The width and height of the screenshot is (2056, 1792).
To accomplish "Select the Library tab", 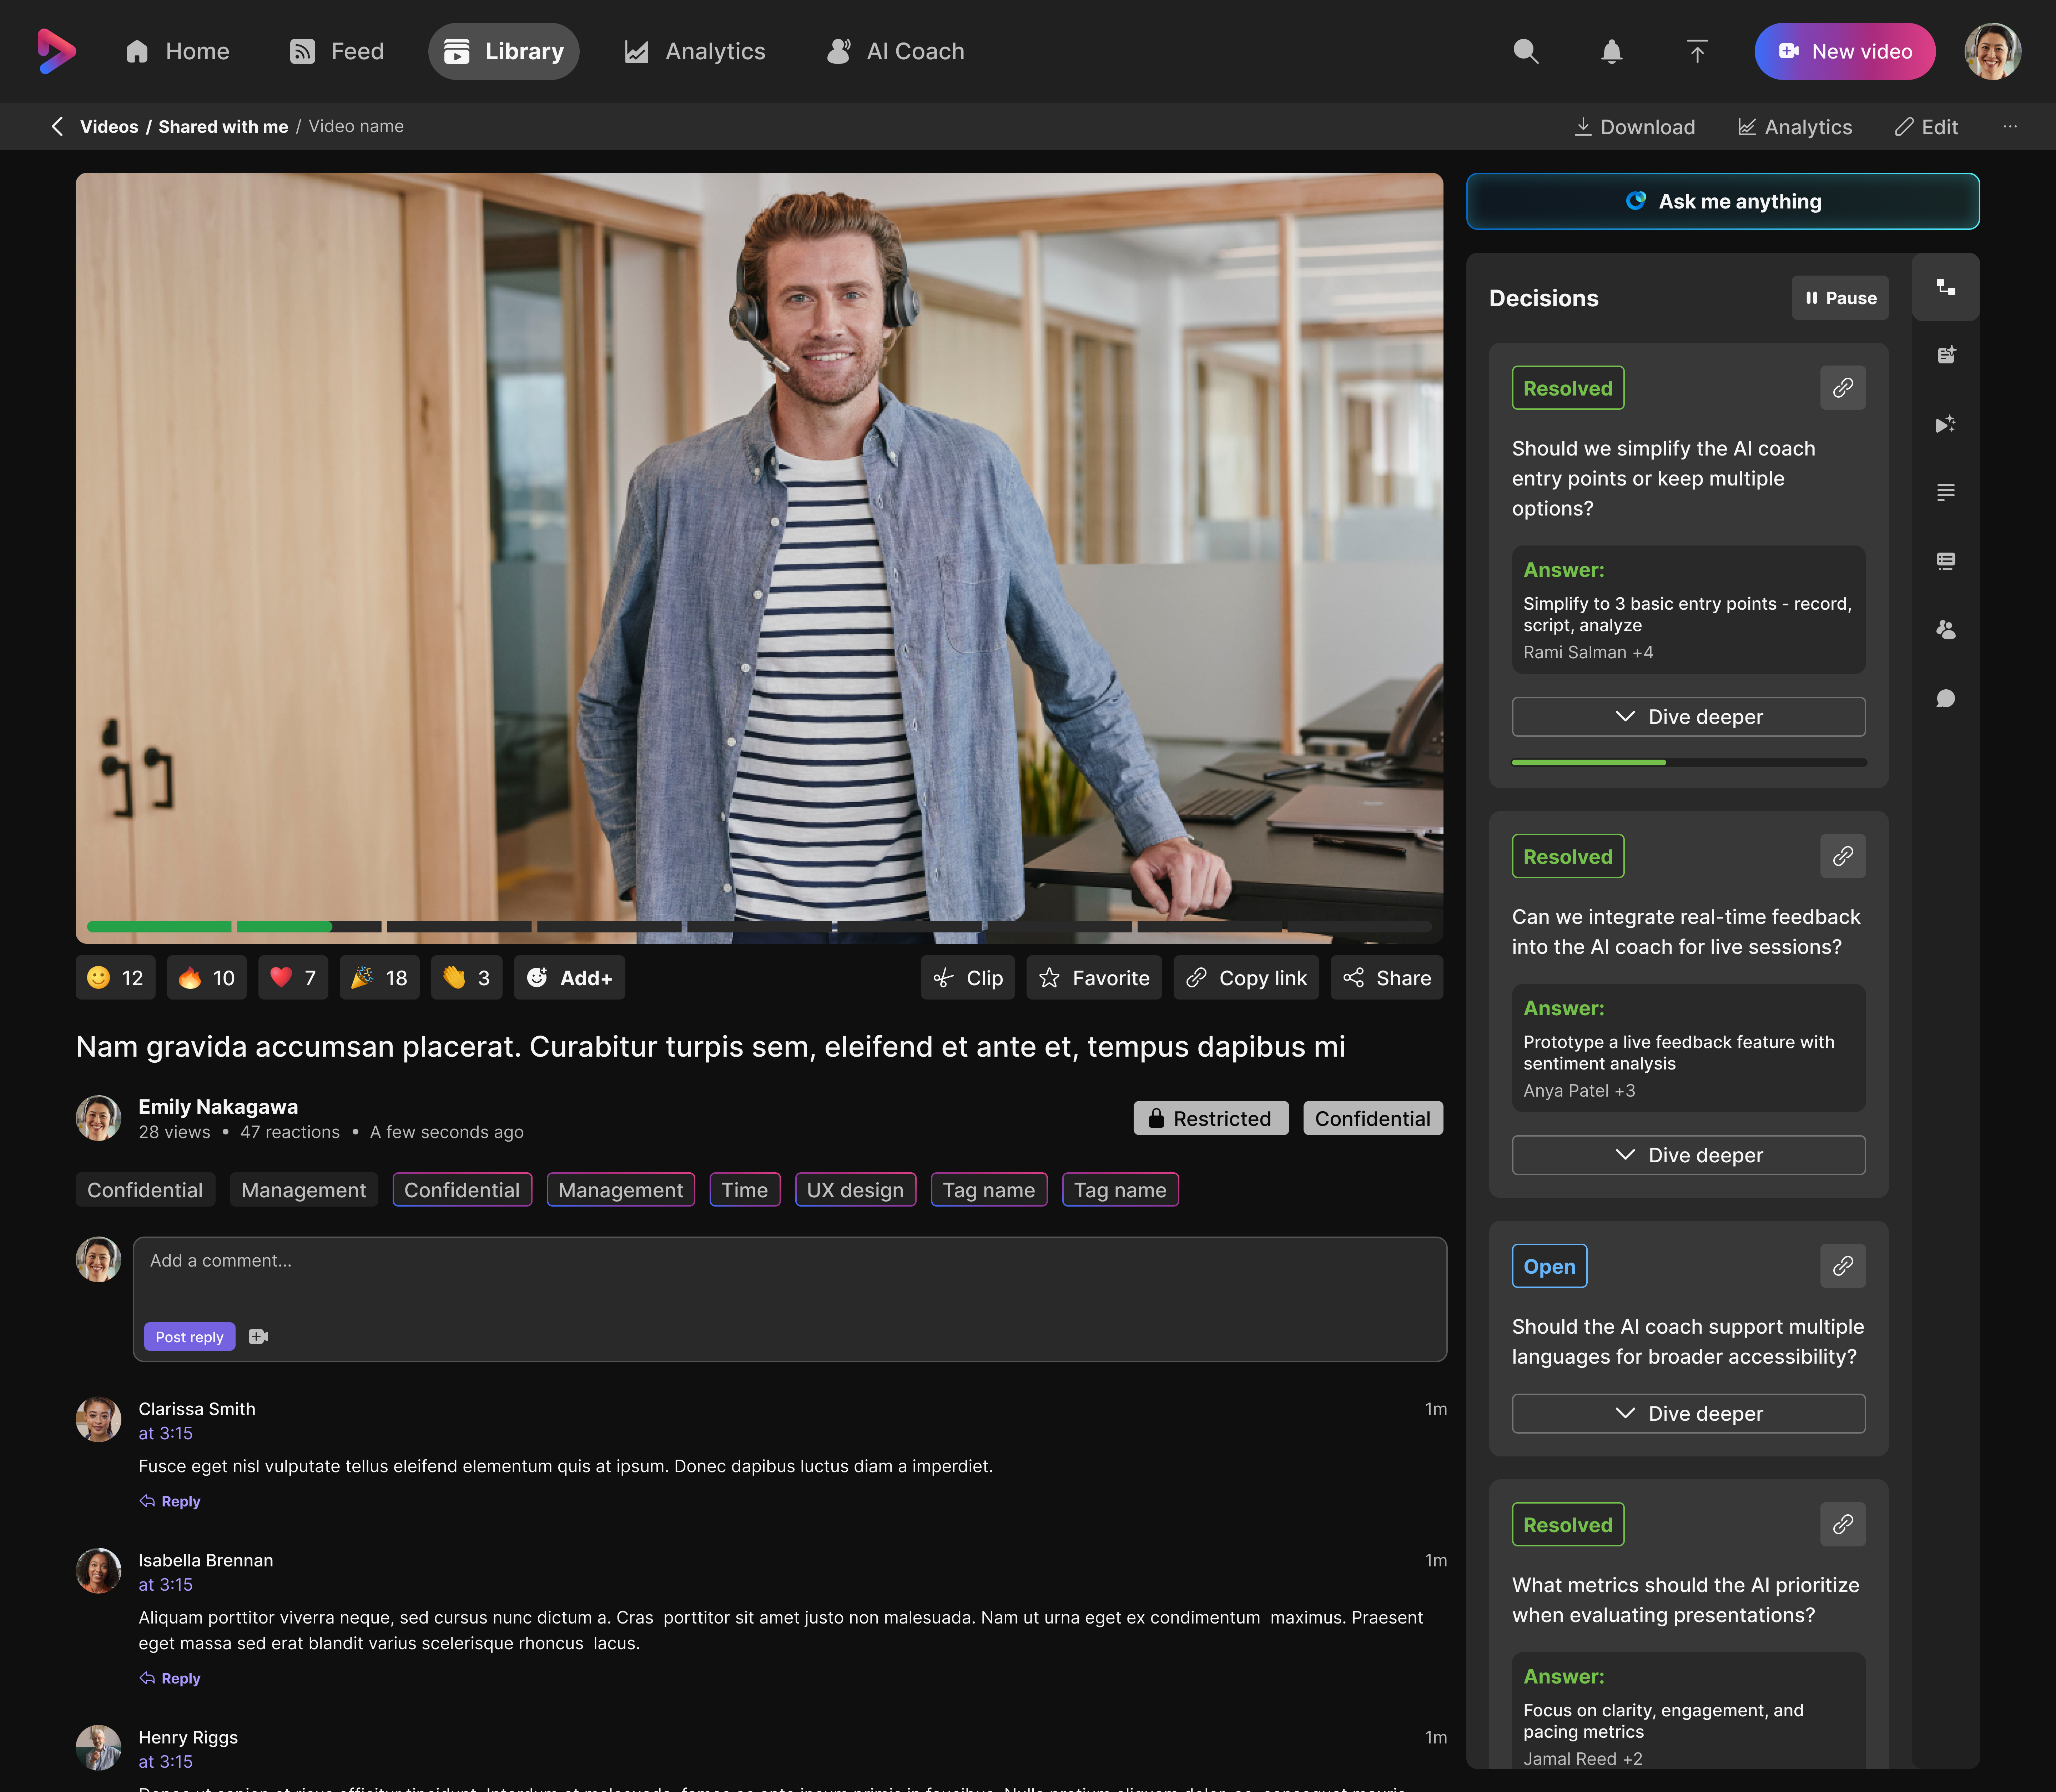I will click(x=504, y=51).
